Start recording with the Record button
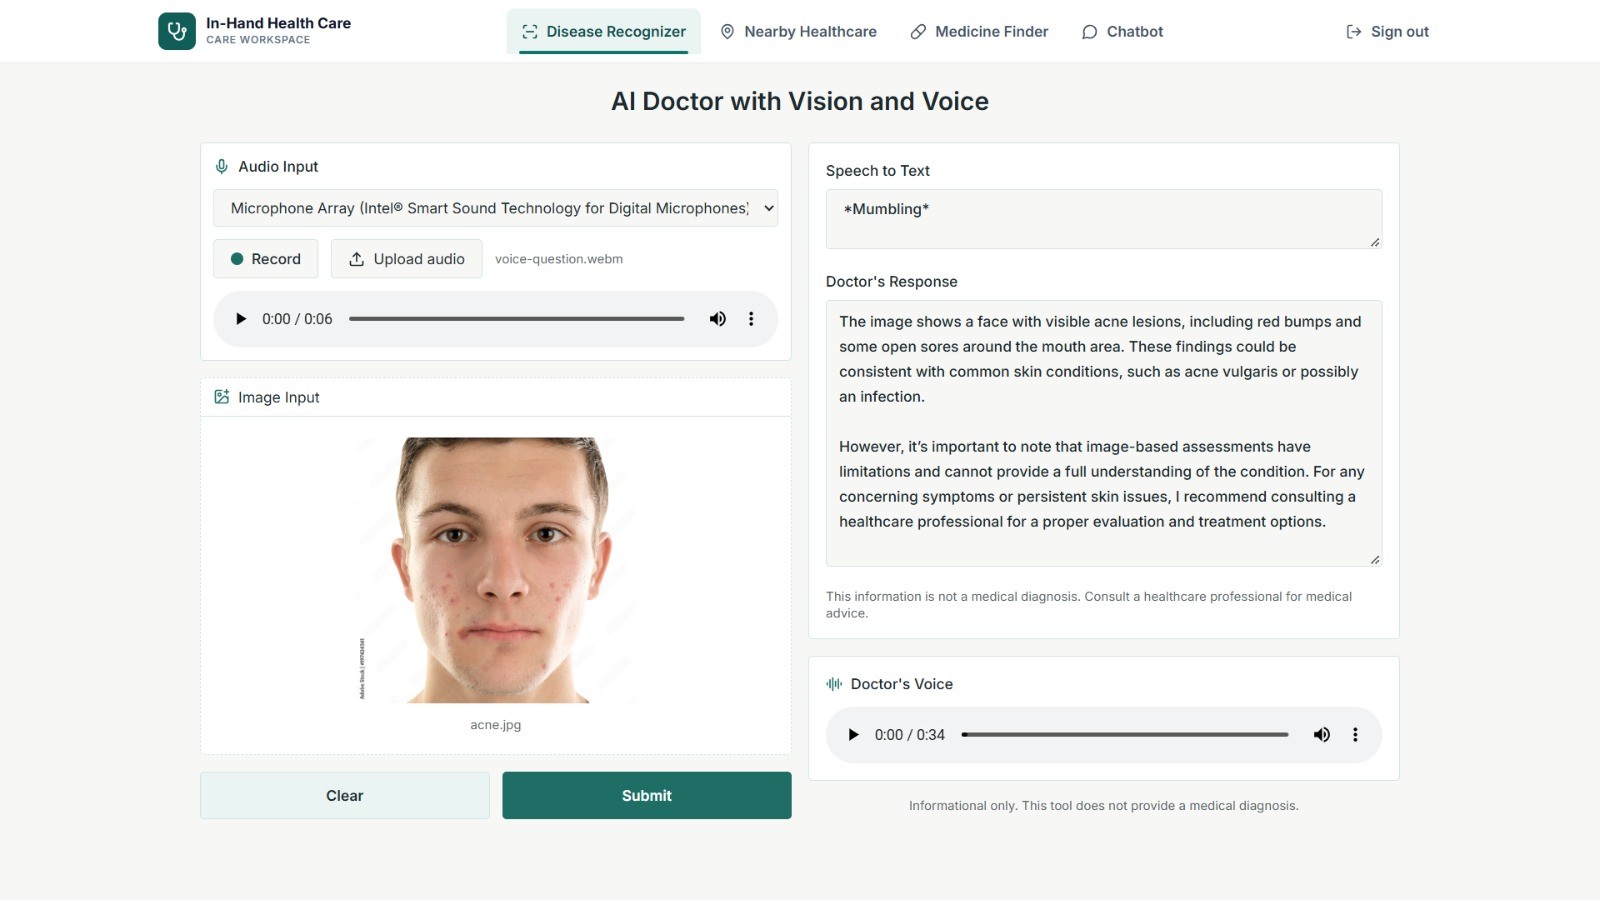The width and height of the screenshot is (1600, 900). pyautogui.click(x=265, y=259)
